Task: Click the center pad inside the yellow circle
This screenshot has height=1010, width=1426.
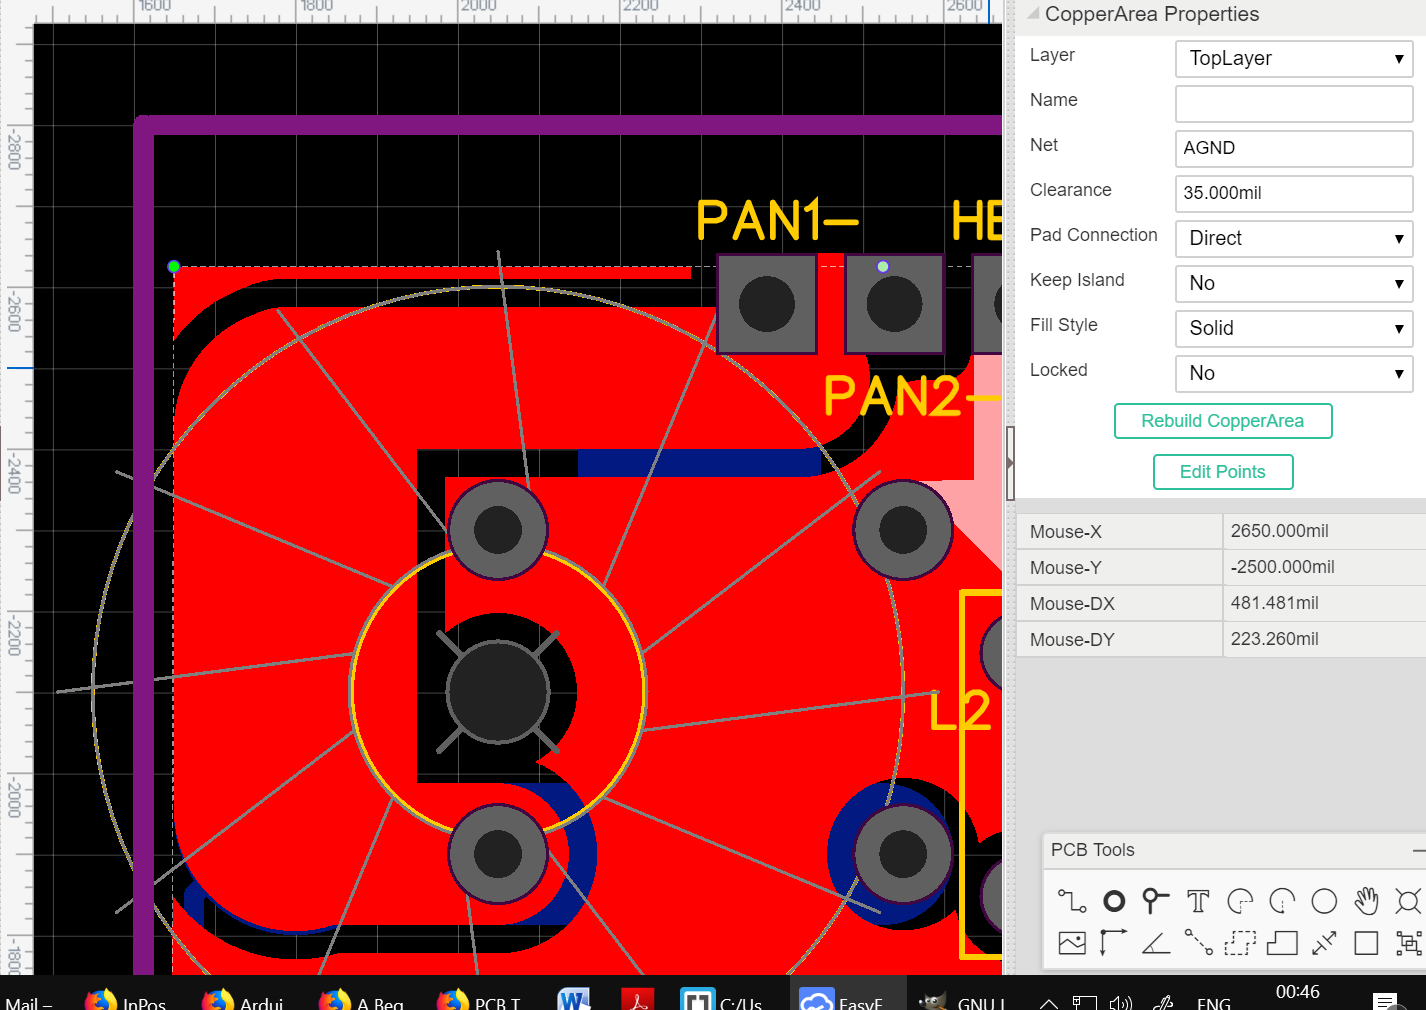Action: (498, 692)
